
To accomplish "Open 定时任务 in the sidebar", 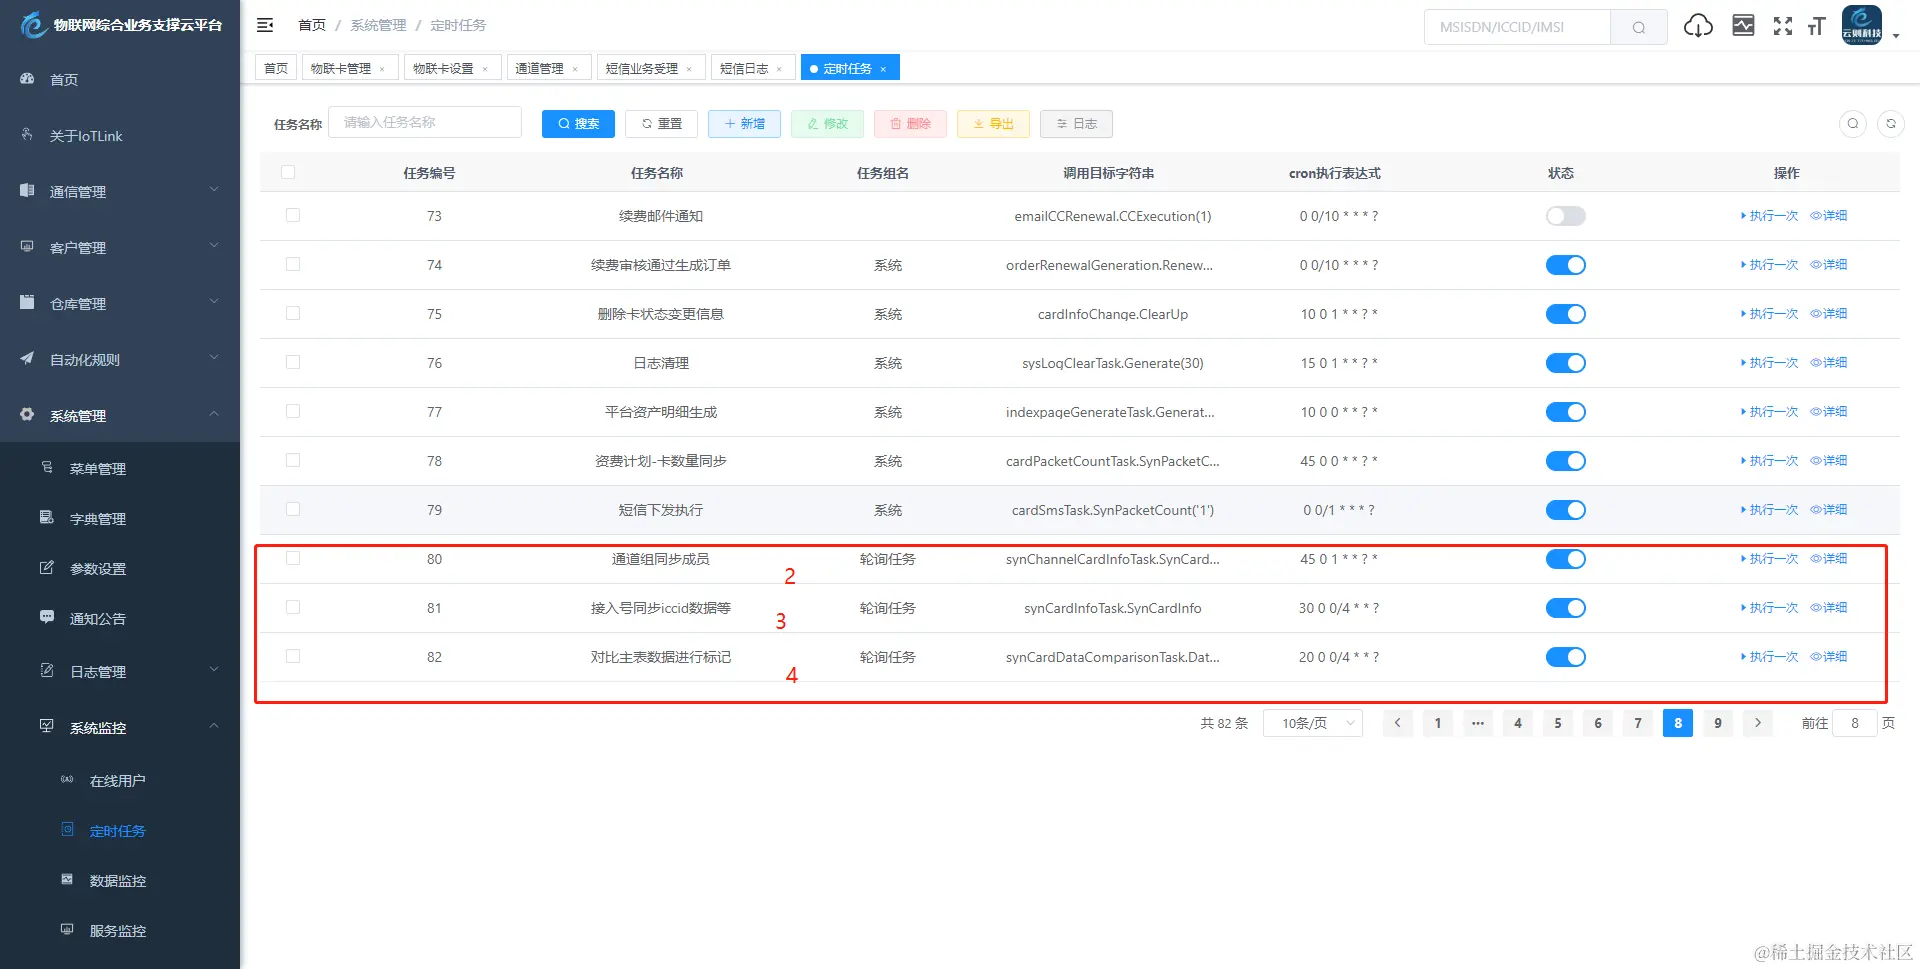I will point(118,831).
